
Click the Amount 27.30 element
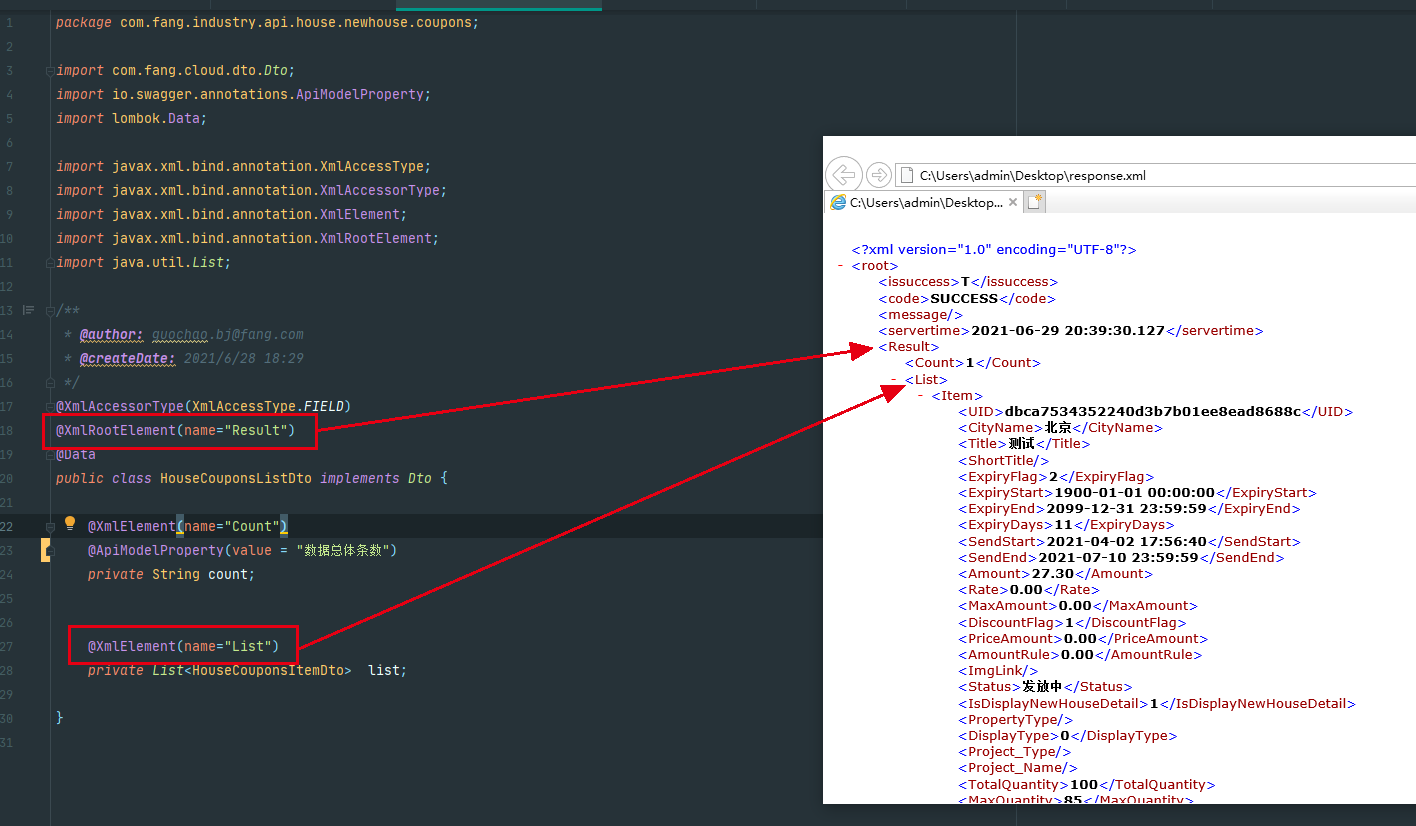[x=1055, y=574]
